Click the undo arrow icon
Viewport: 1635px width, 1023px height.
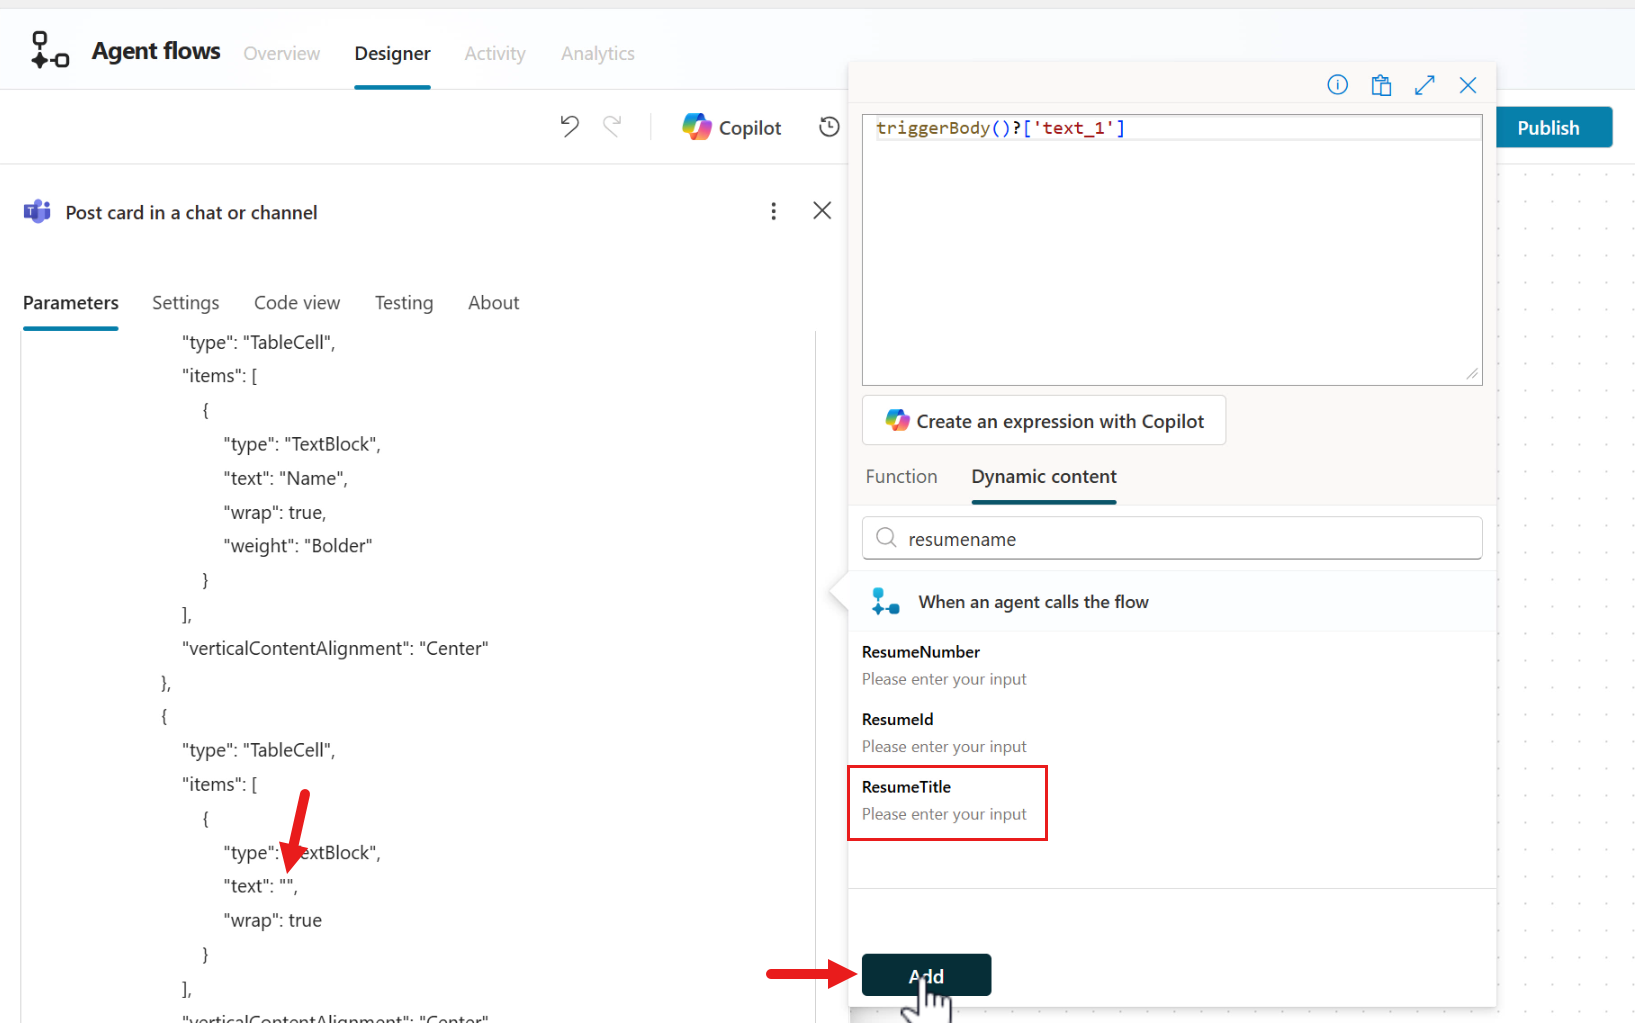[569, 126]
